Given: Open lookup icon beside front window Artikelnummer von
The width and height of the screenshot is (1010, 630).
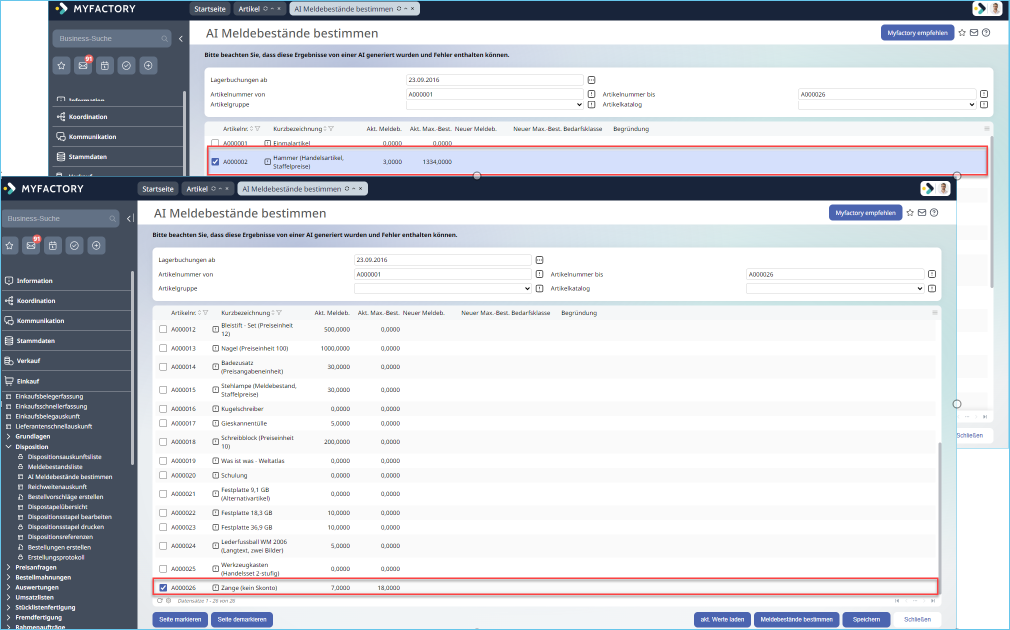Looking at the screenshot, I should coord(540,274).
